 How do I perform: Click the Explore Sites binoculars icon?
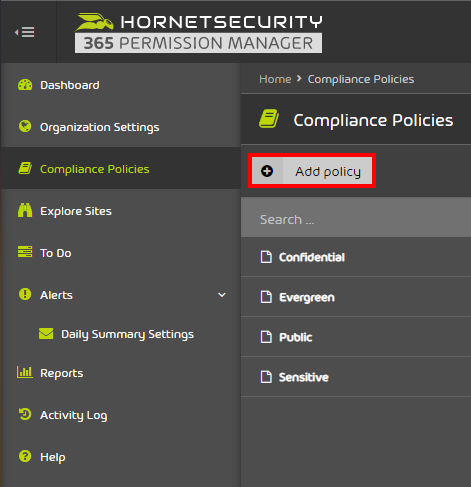tap(25, 210)
